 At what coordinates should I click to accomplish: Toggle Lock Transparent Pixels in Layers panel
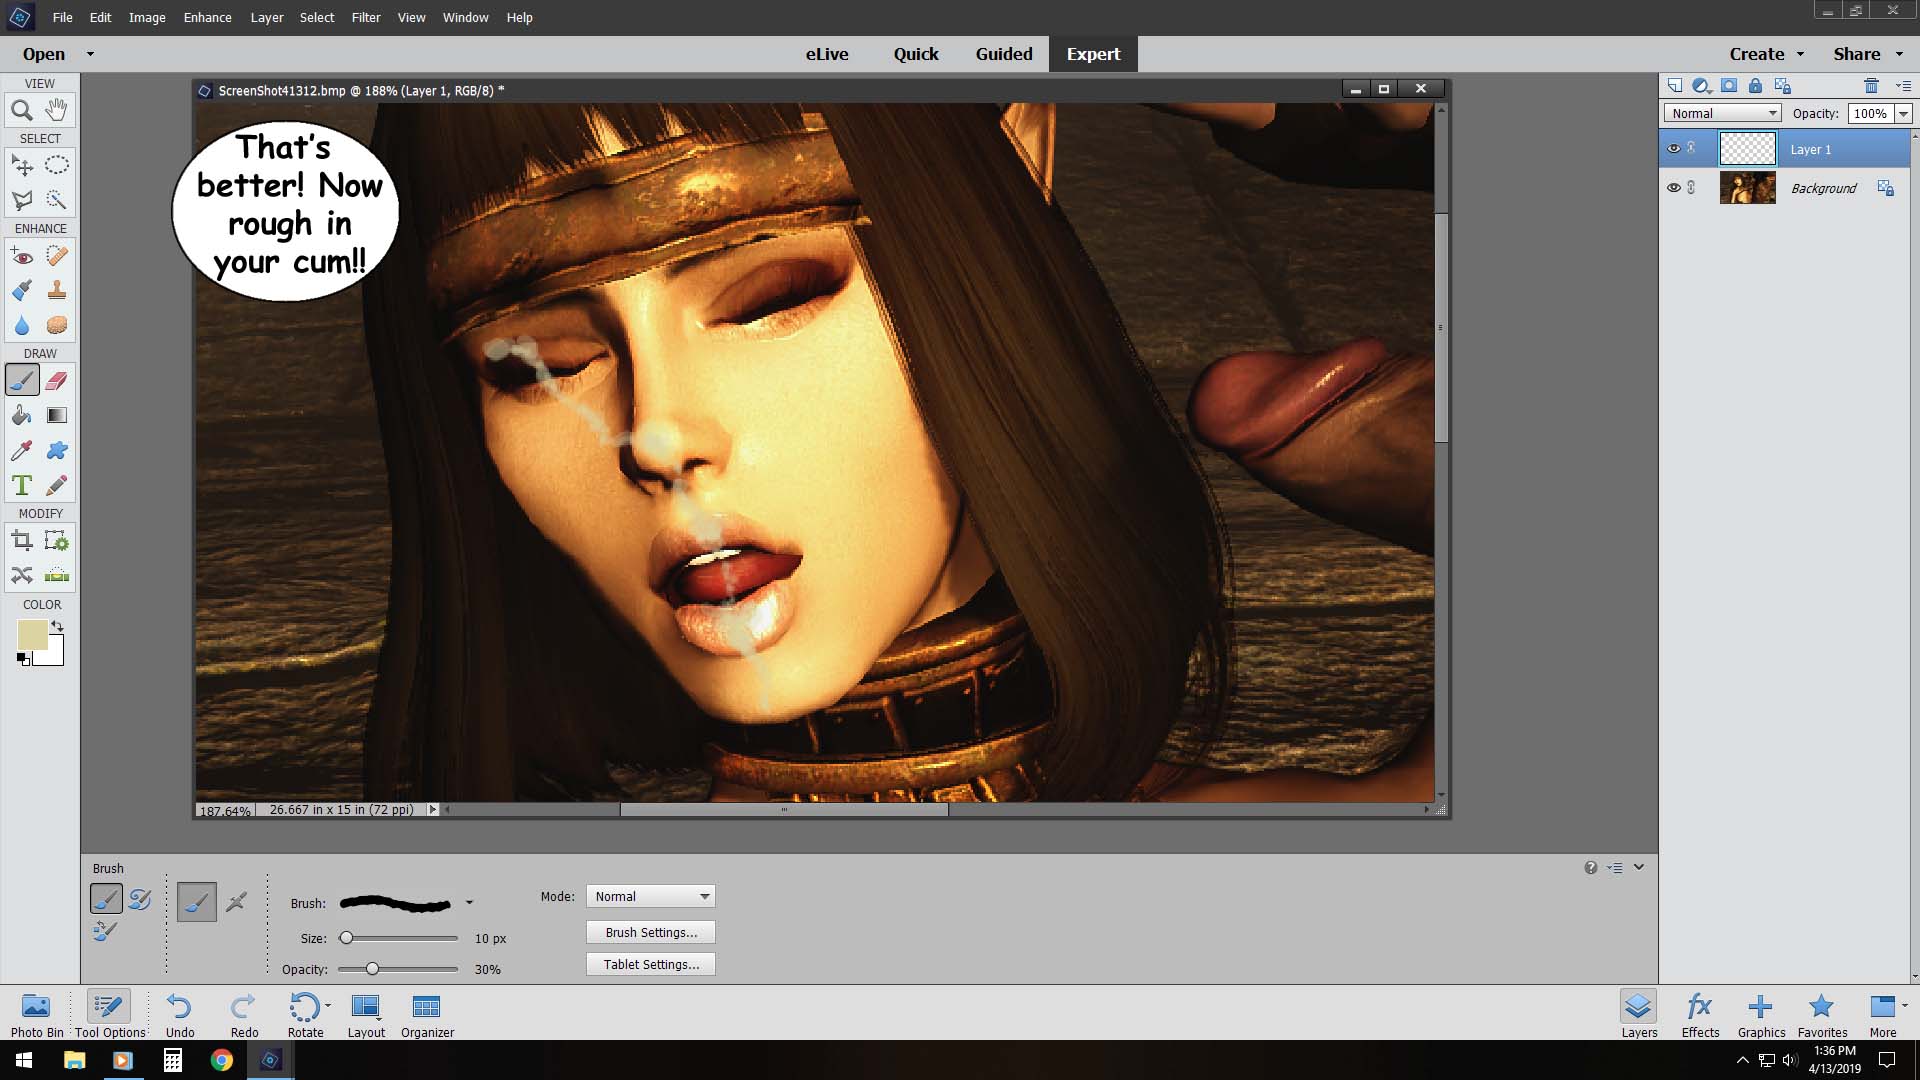tap(1782, 86)
